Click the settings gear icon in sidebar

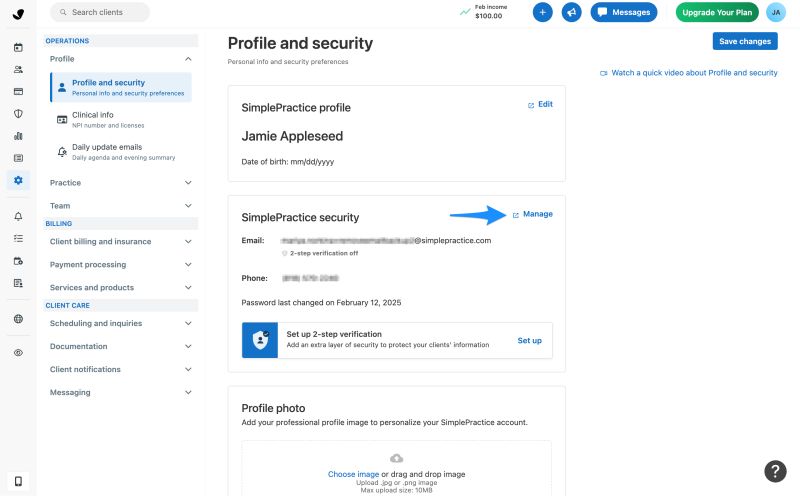(18, 180)
